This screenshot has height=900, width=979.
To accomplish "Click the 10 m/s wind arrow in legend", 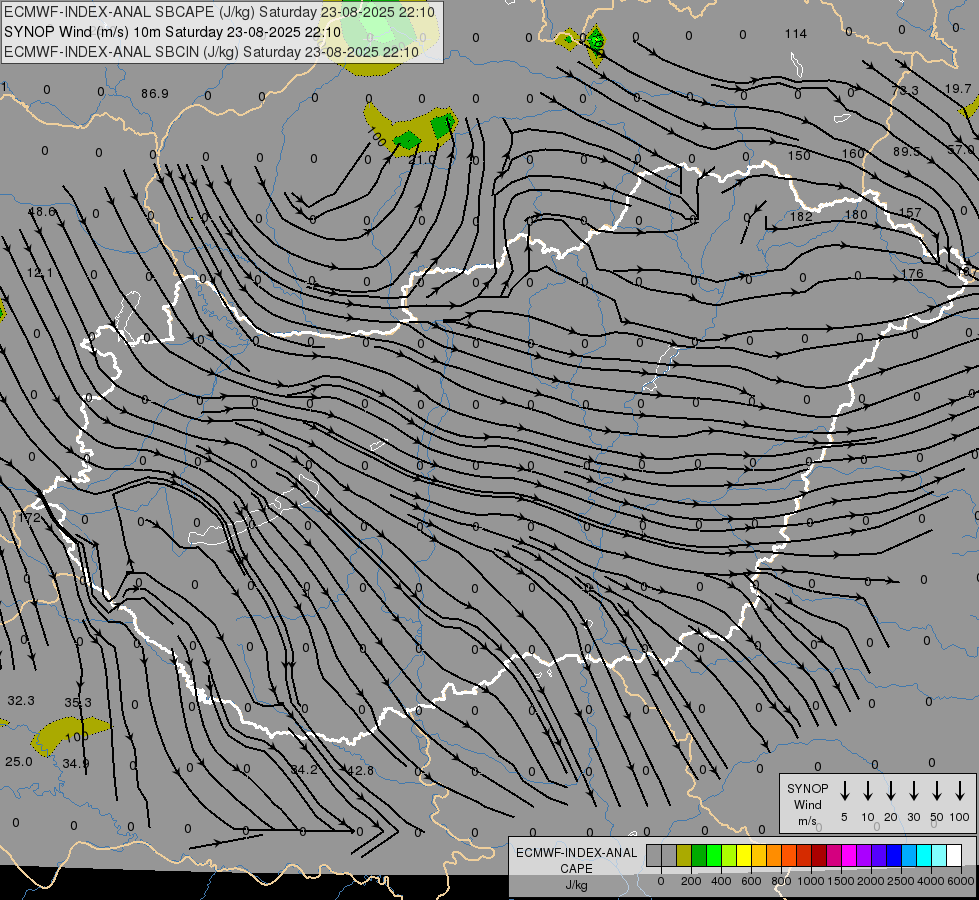I will [x=867, y=791].
